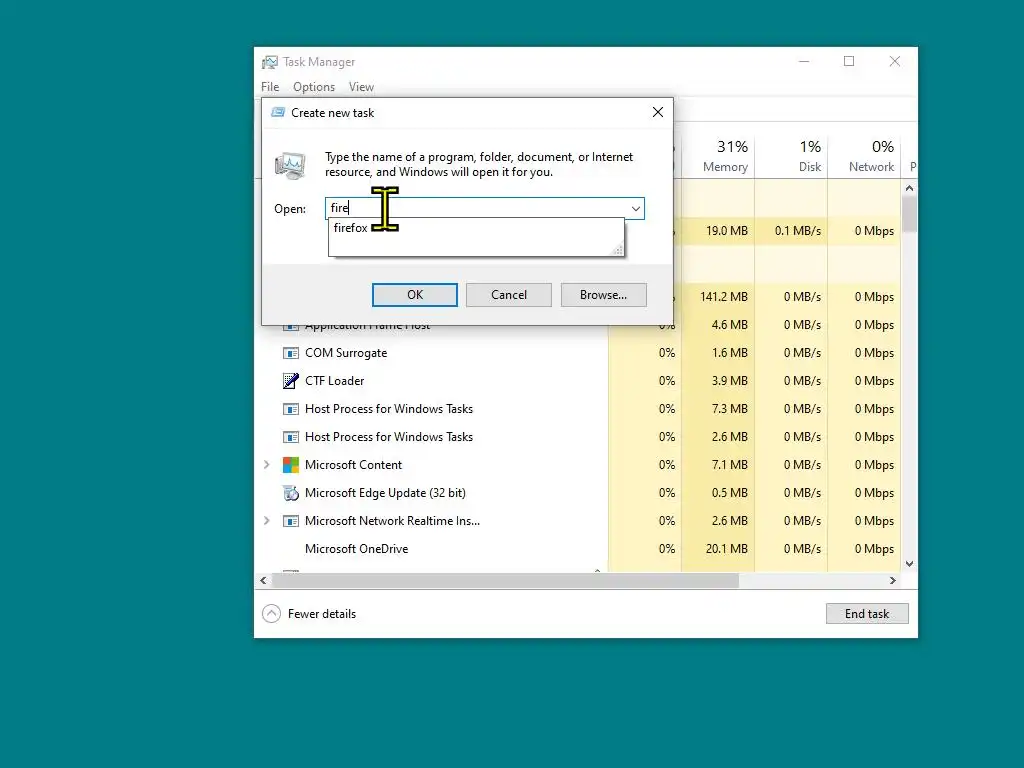Maximize the Task Manager window
The width and height of the screenshot is (1024, 768).
pyautogui.click(x=849, y=61)
